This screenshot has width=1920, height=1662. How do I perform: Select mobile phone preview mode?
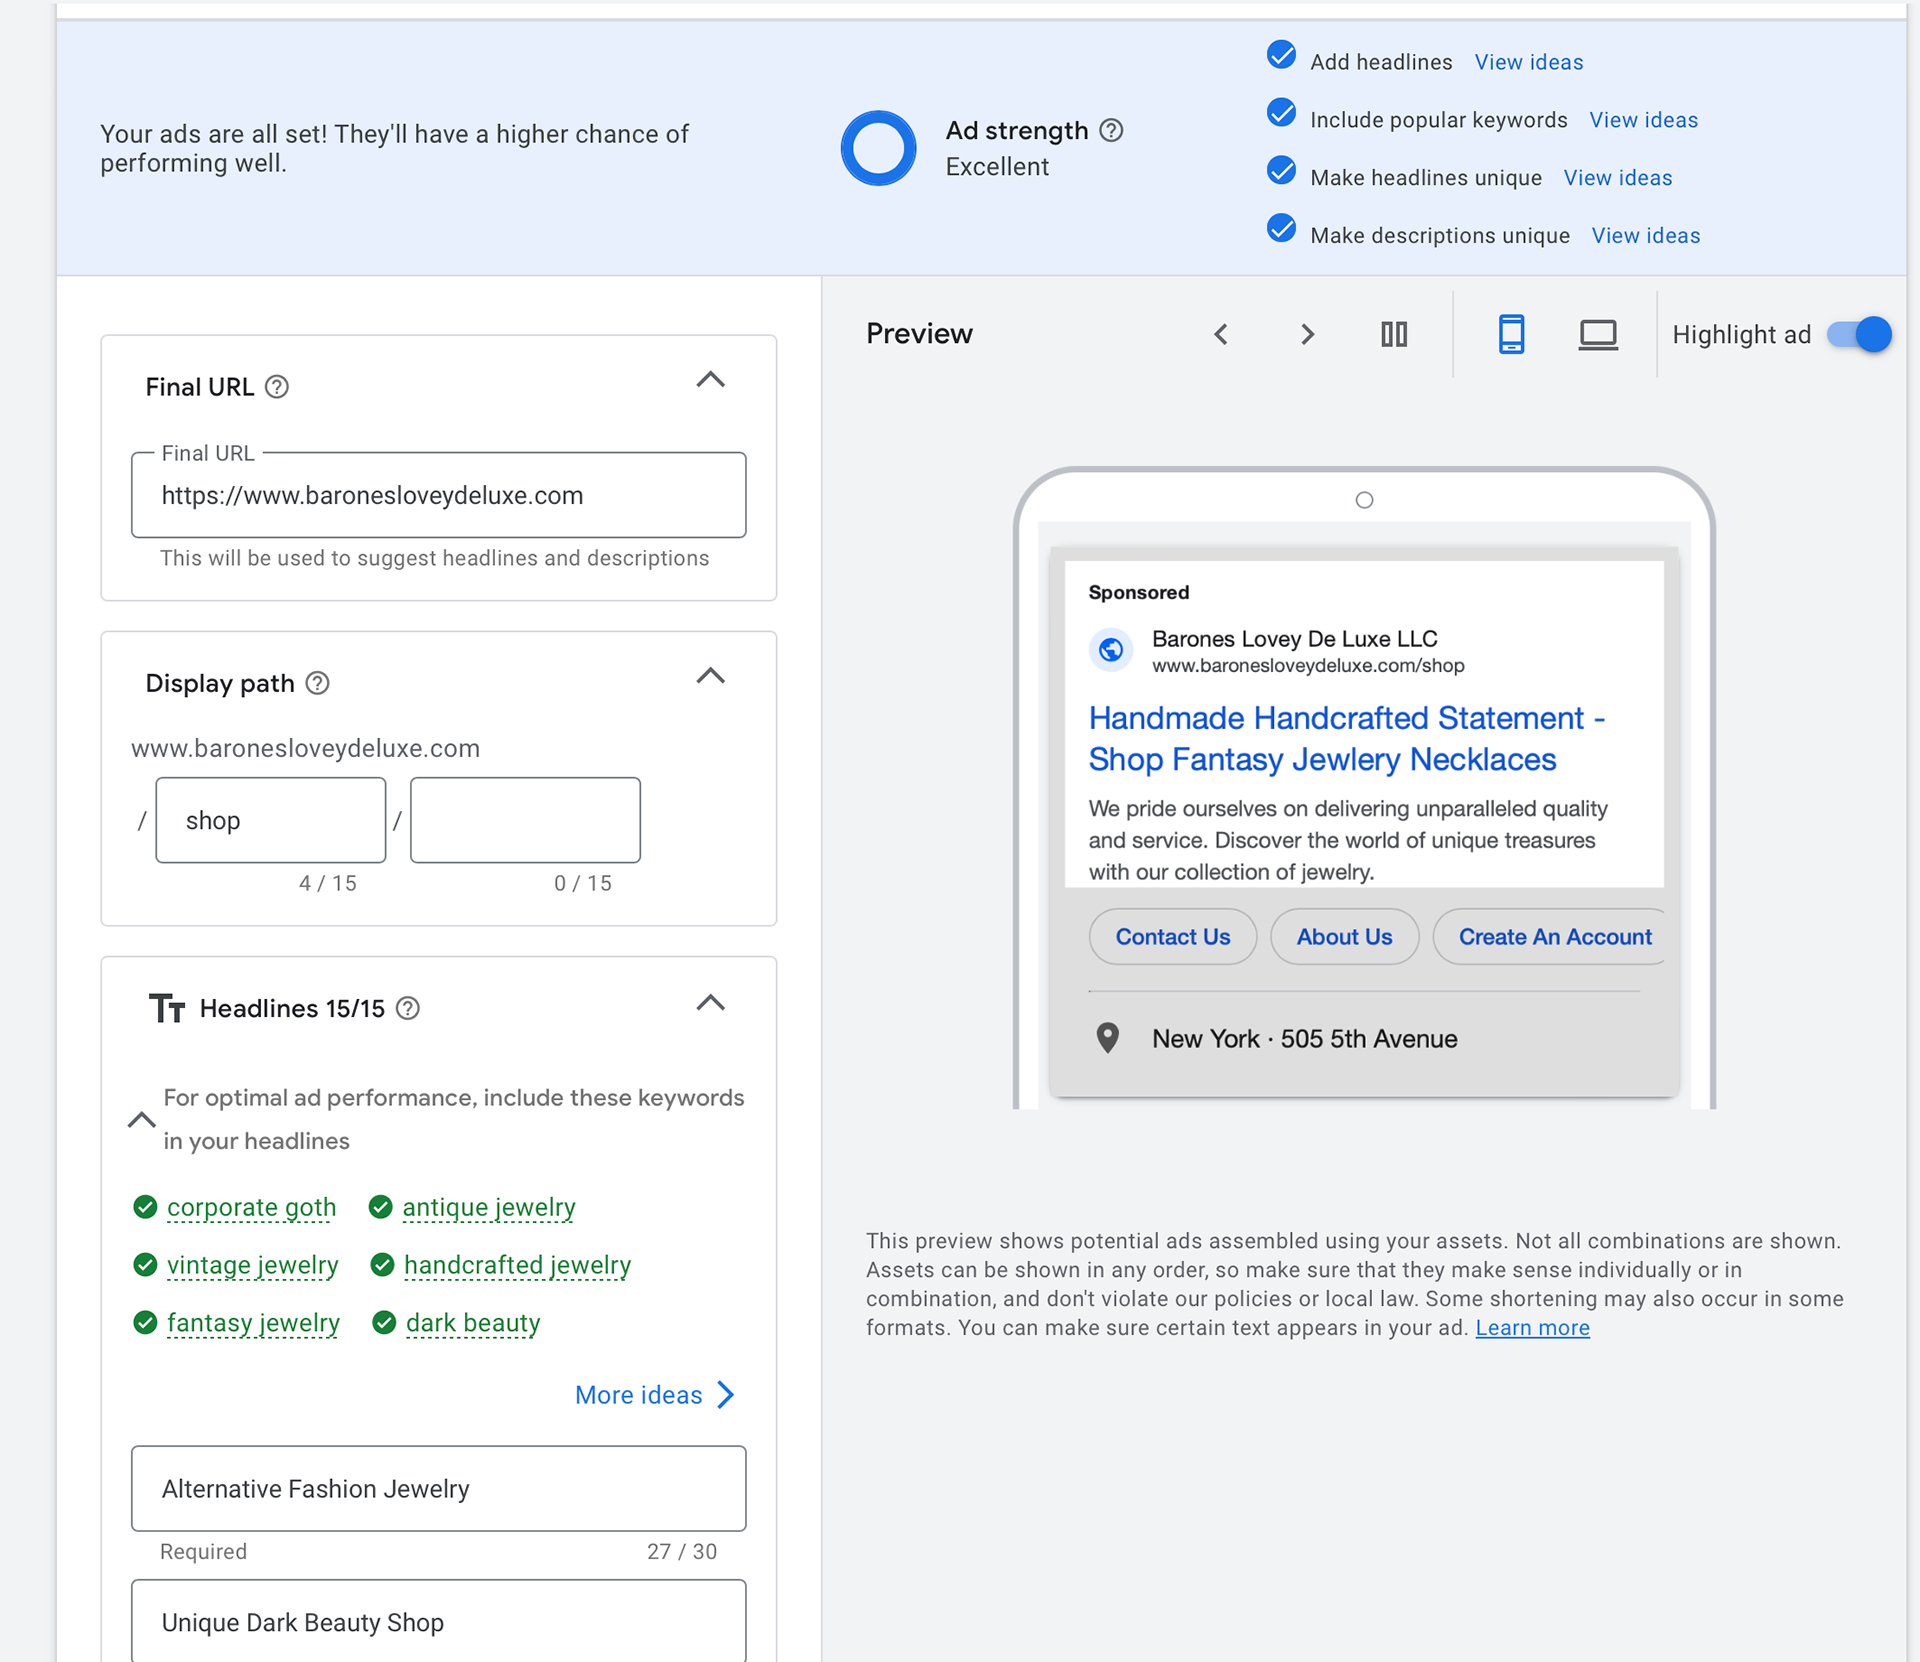(x=1511, y=334)
